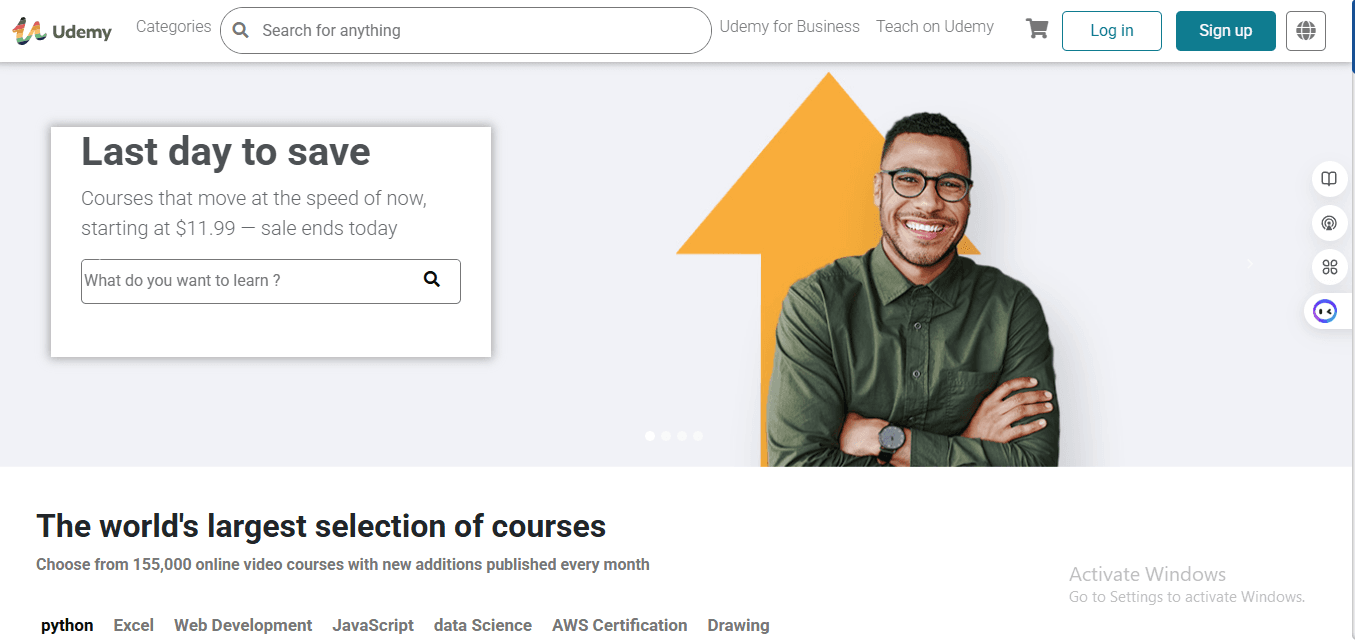This screenshot has width=1355, height=640.
Task: Click the shopping cart icon
Action: coord(1036,29)
